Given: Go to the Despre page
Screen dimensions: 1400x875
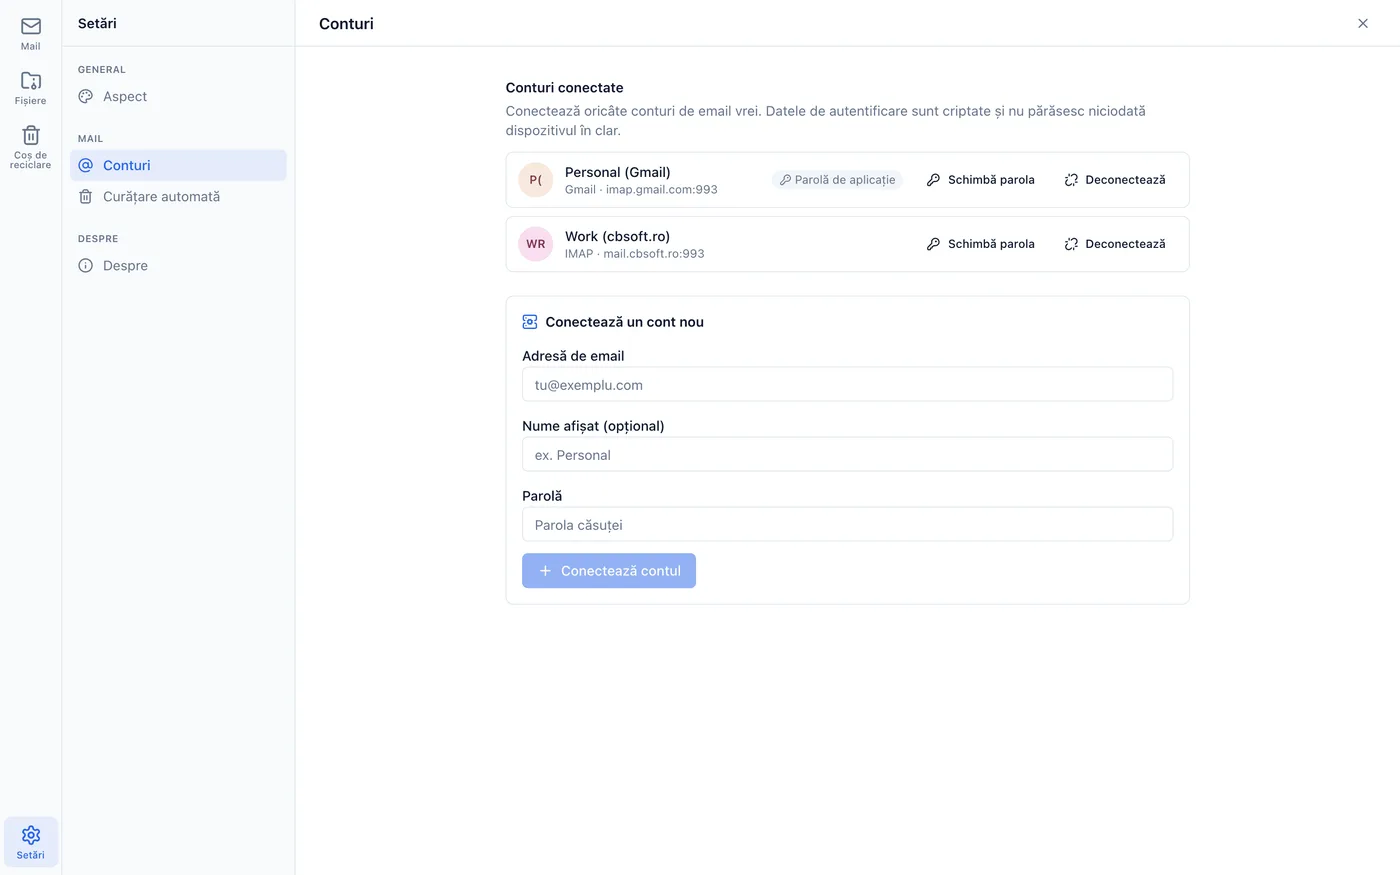Looking at the screenshot, I should tap(178, 266).
